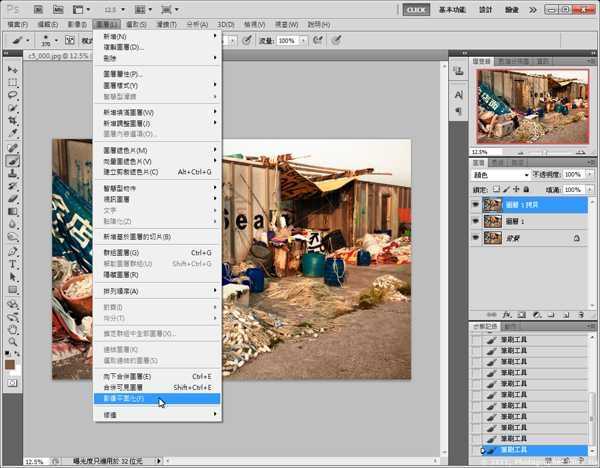Select the Hand tool
Screen dimensions: 600x468
click(13, 328)
